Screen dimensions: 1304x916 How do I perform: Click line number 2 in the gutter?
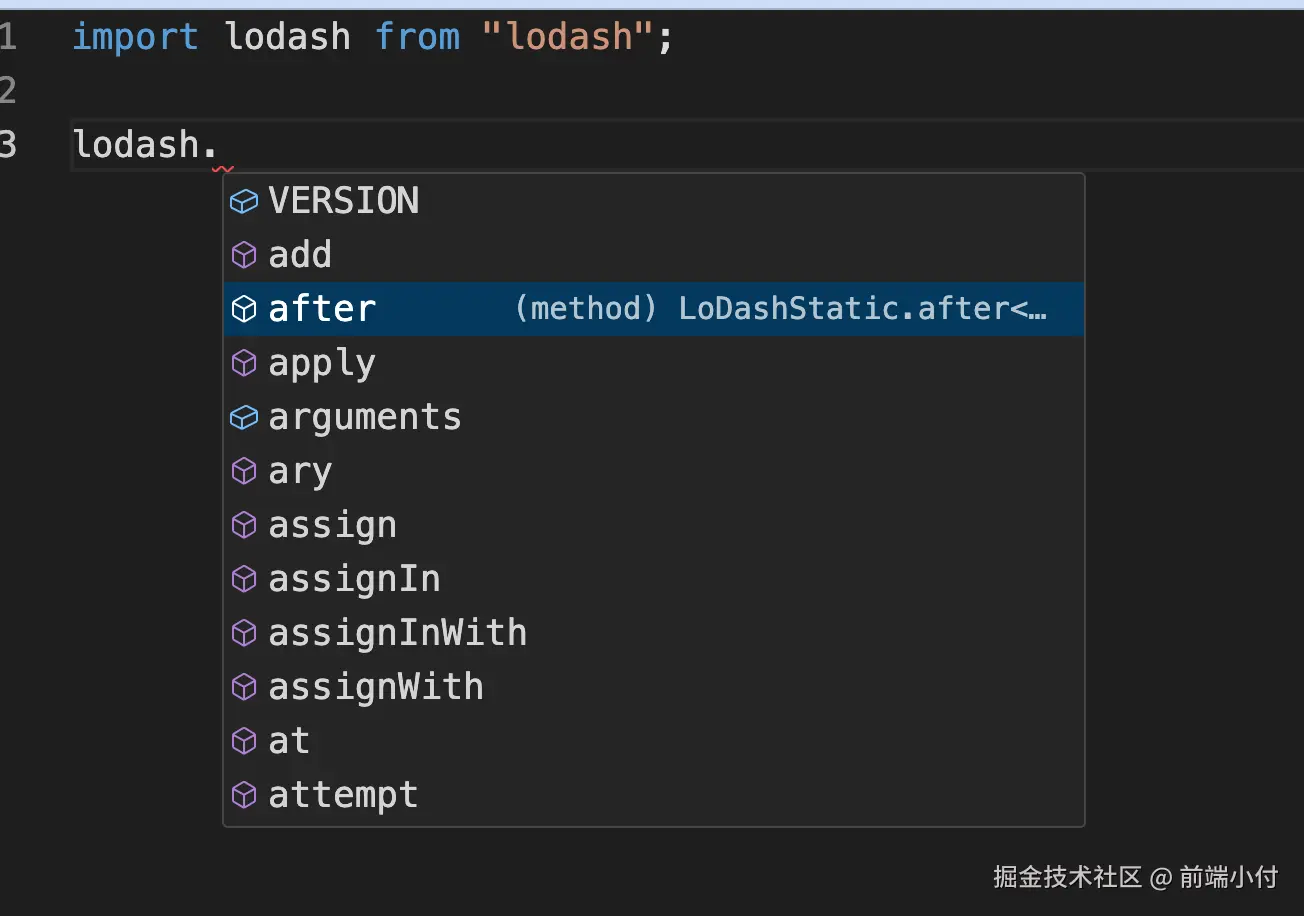[x=9, y=92]
